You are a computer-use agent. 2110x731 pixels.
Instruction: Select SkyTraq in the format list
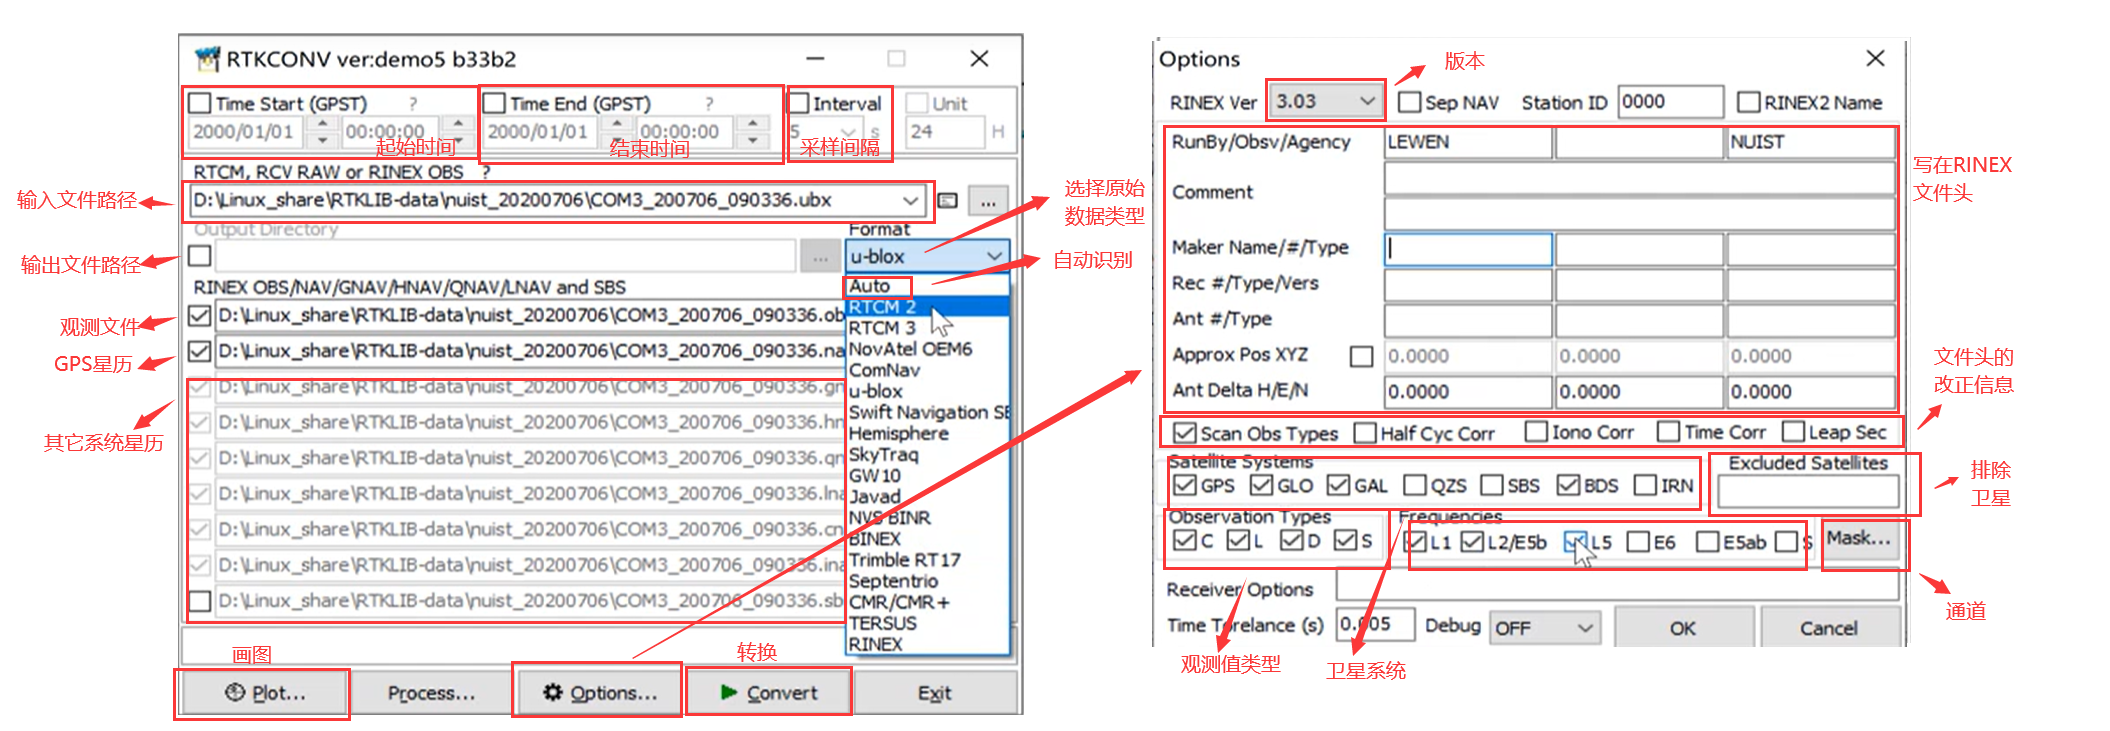883,455
